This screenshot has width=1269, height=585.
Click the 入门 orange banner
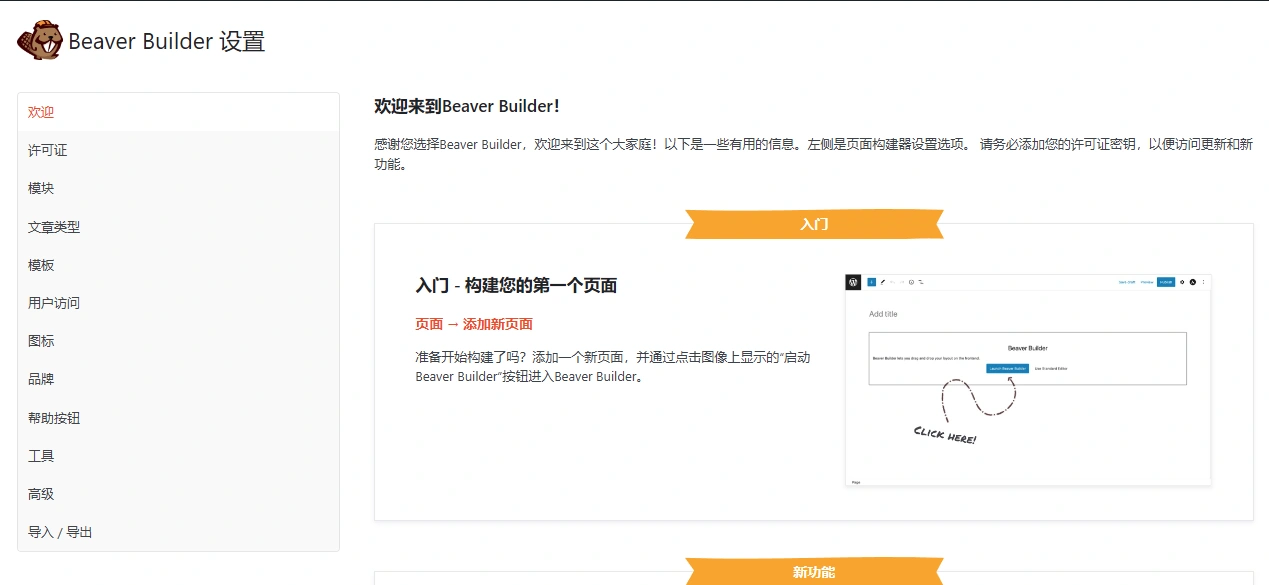(814, 224)
